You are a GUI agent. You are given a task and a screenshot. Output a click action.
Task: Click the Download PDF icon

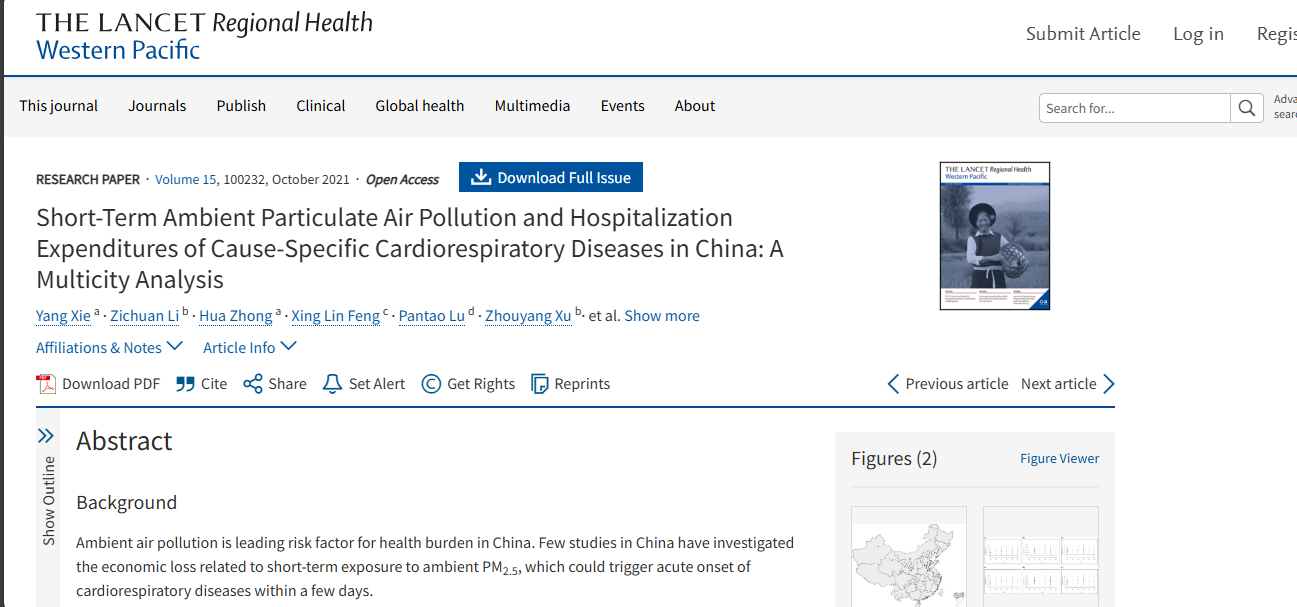pyautogui.click(x=46, y=384)
